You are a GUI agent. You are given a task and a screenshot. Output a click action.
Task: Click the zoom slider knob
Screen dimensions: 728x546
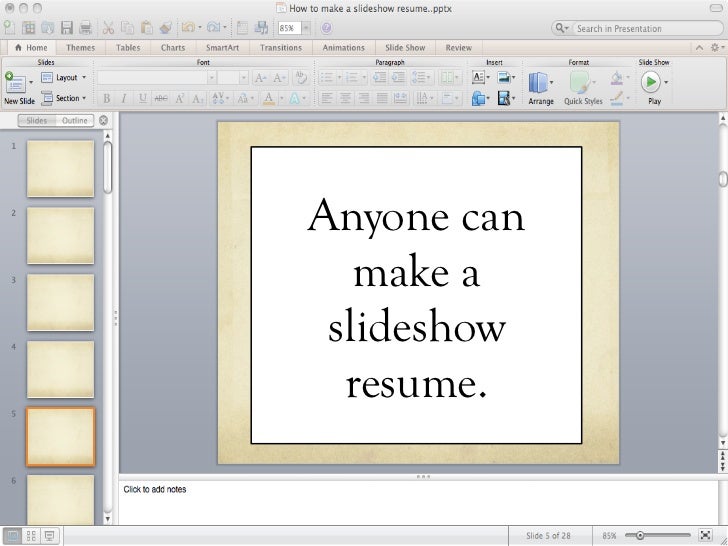point(640,536)
